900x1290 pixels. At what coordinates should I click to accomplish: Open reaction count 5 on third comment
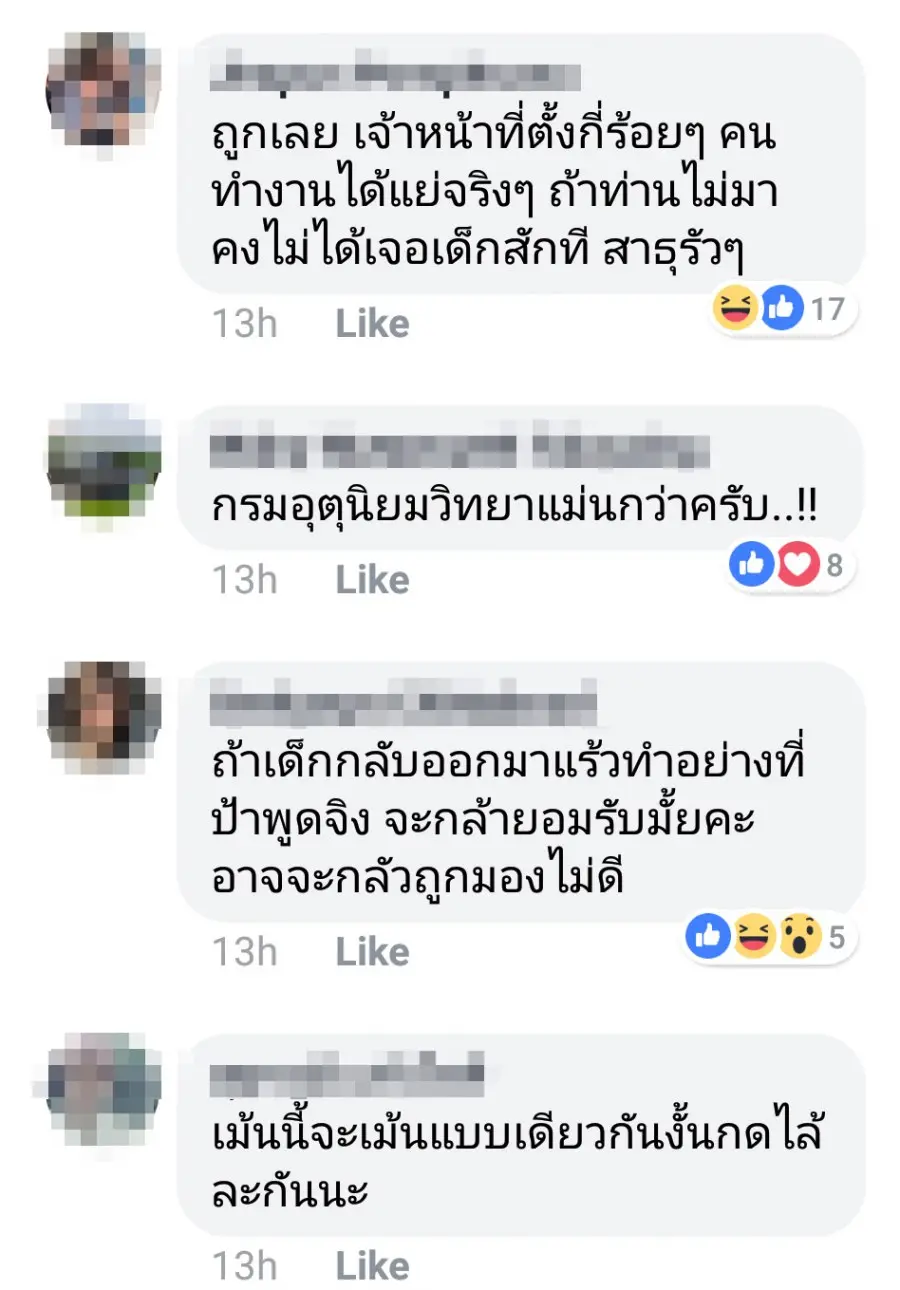click(x=837, y=939)
